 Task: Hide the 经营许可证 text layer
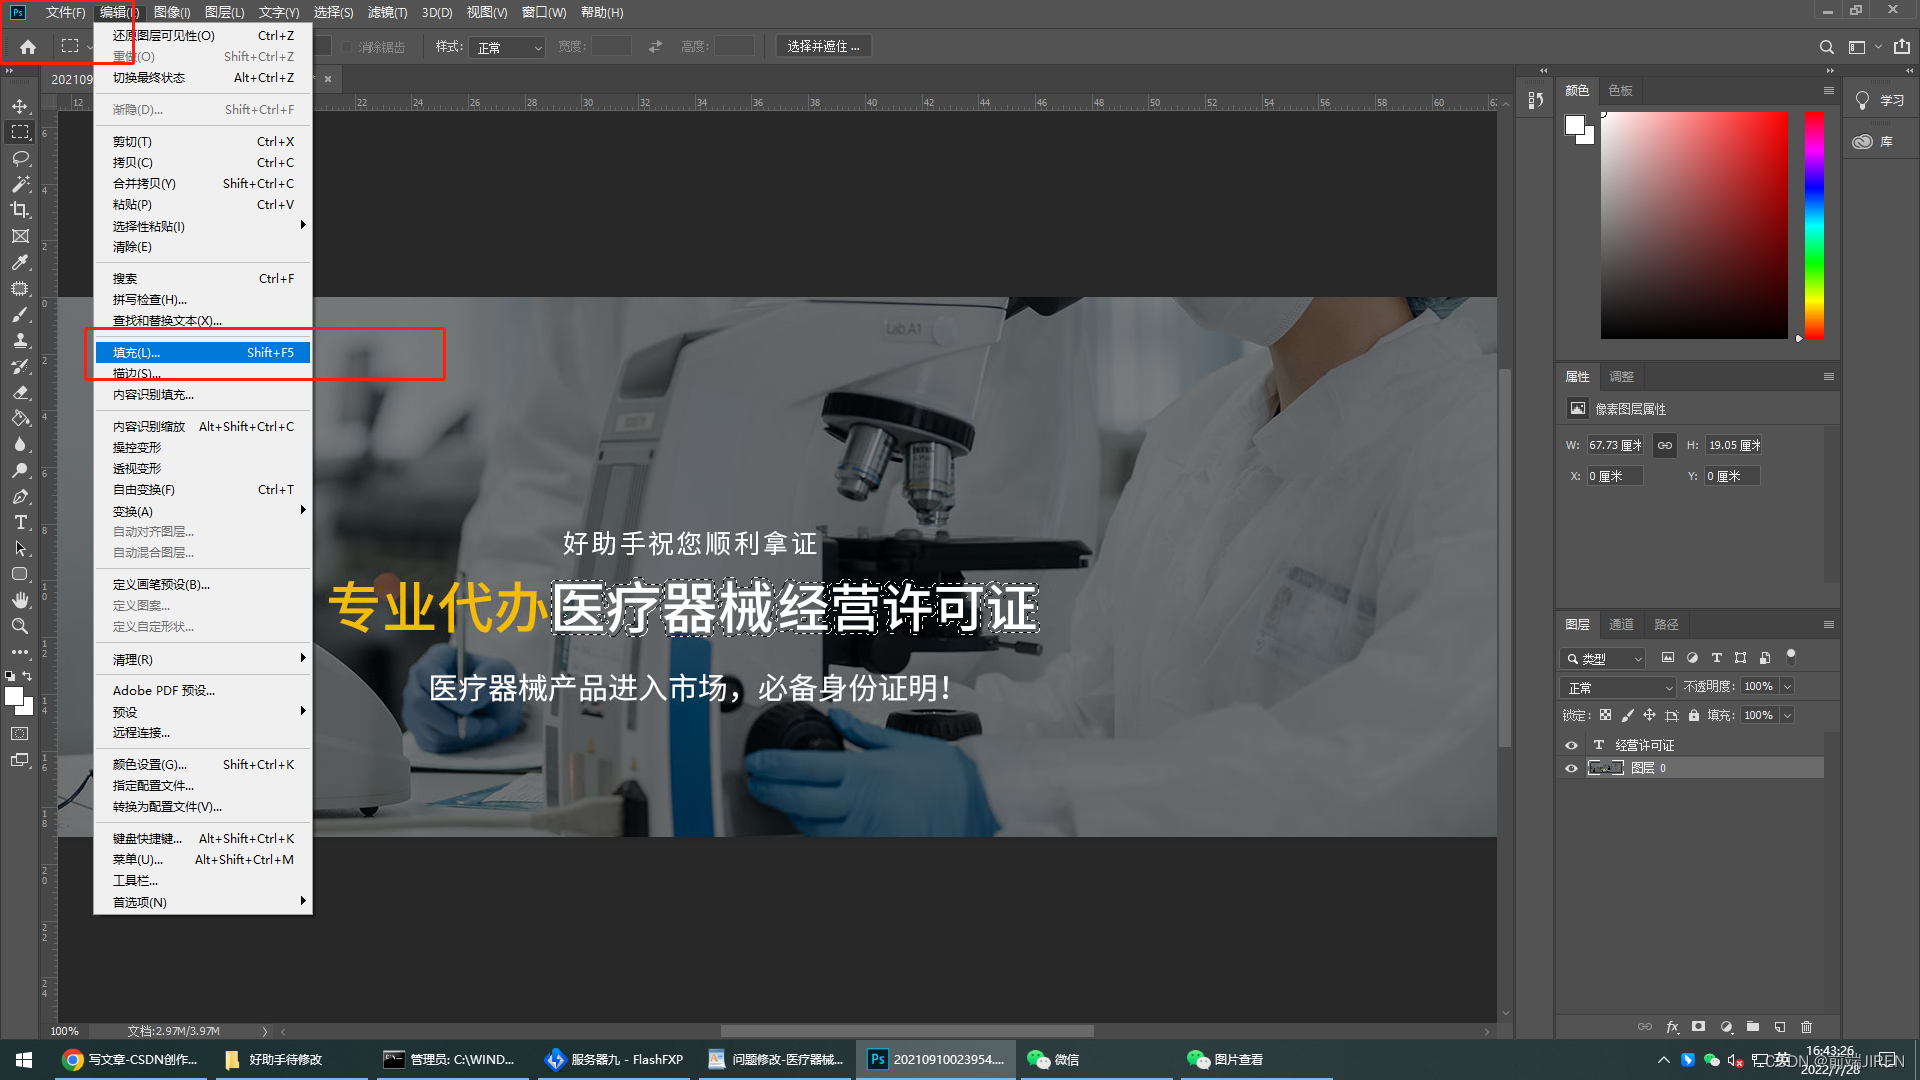1571,745
